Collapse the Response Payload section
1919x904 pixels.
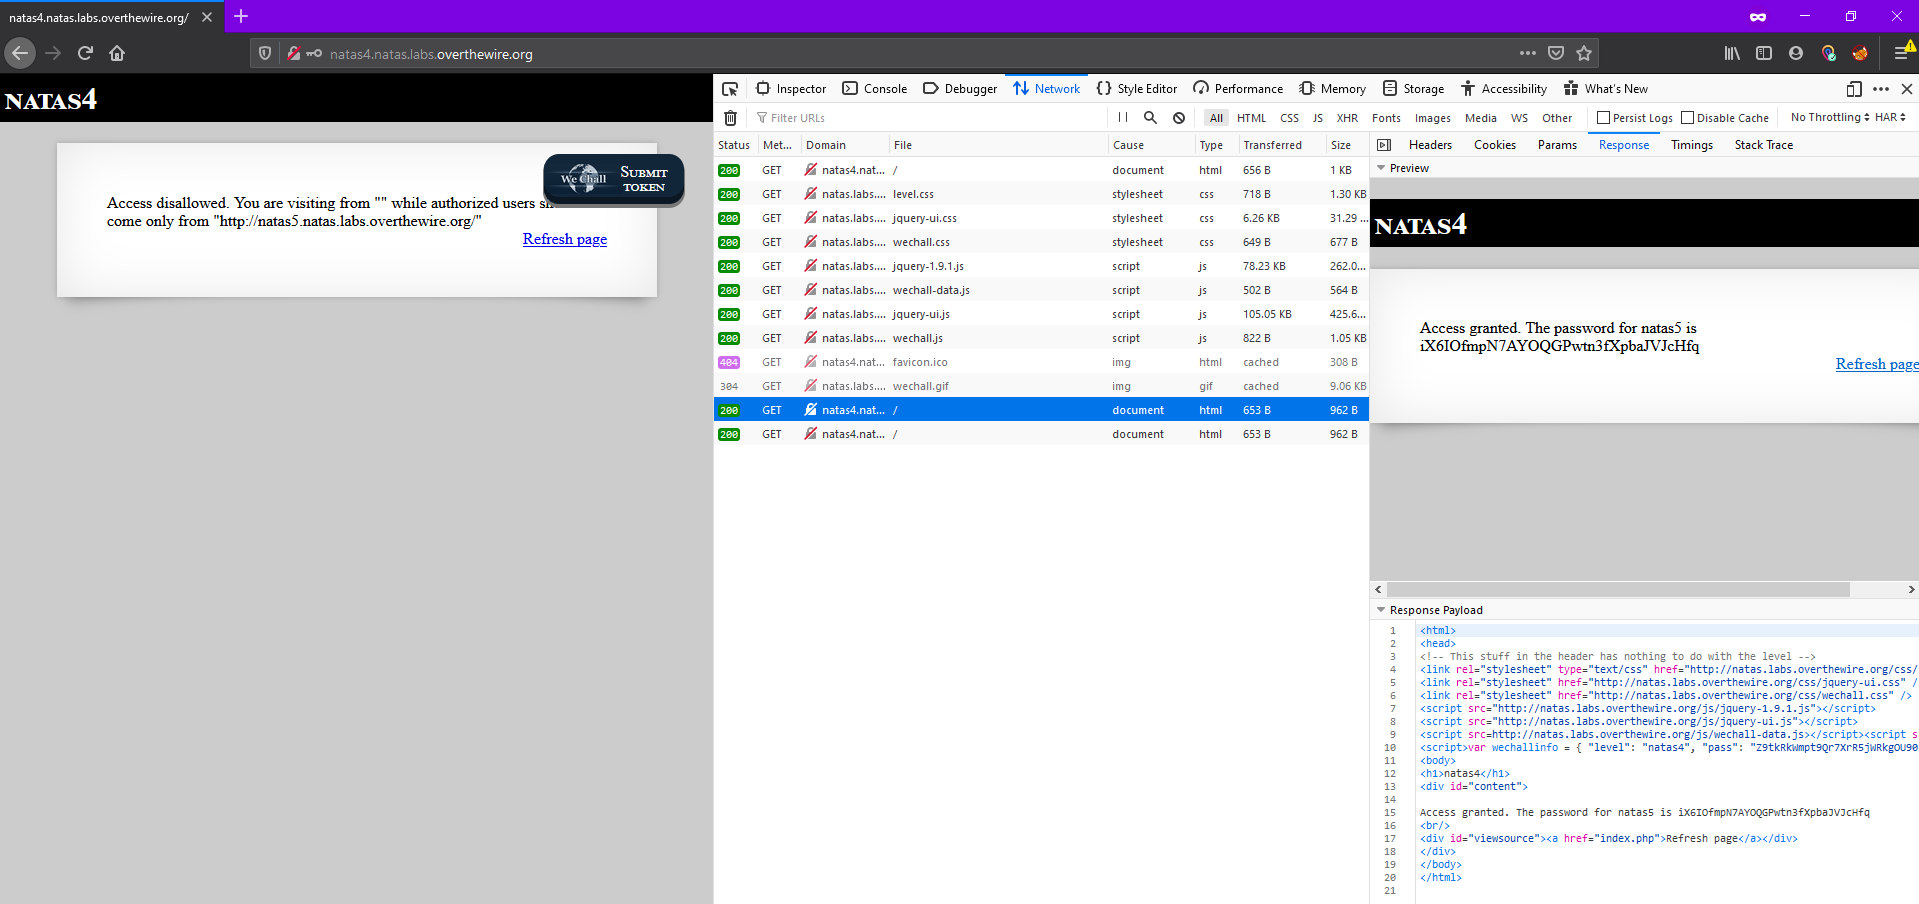coord(1381,610)
